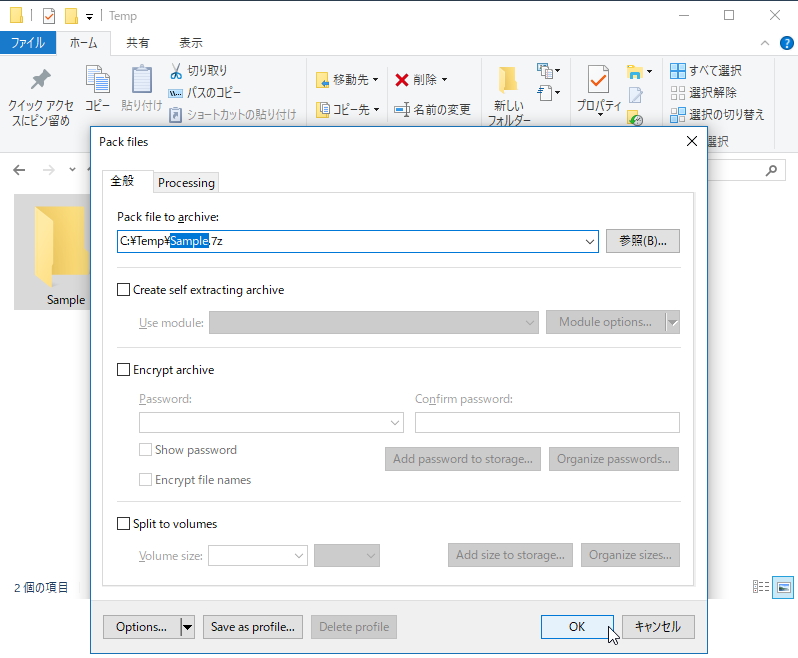798x658 pixels.
Task: Click the New folder (新しいフォルダー) icon
Action: (x=508, y=80)
